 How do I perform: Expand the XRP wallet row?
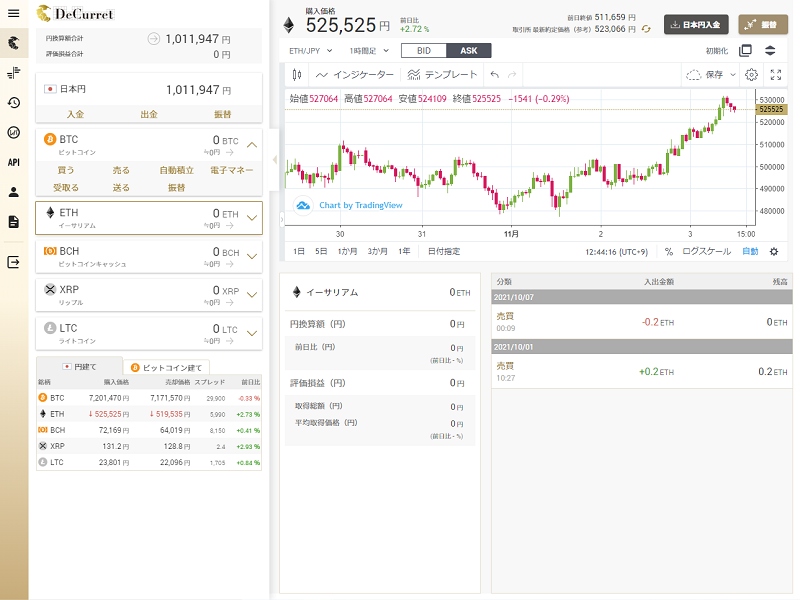pyautogui.click(x=252, y=293)
